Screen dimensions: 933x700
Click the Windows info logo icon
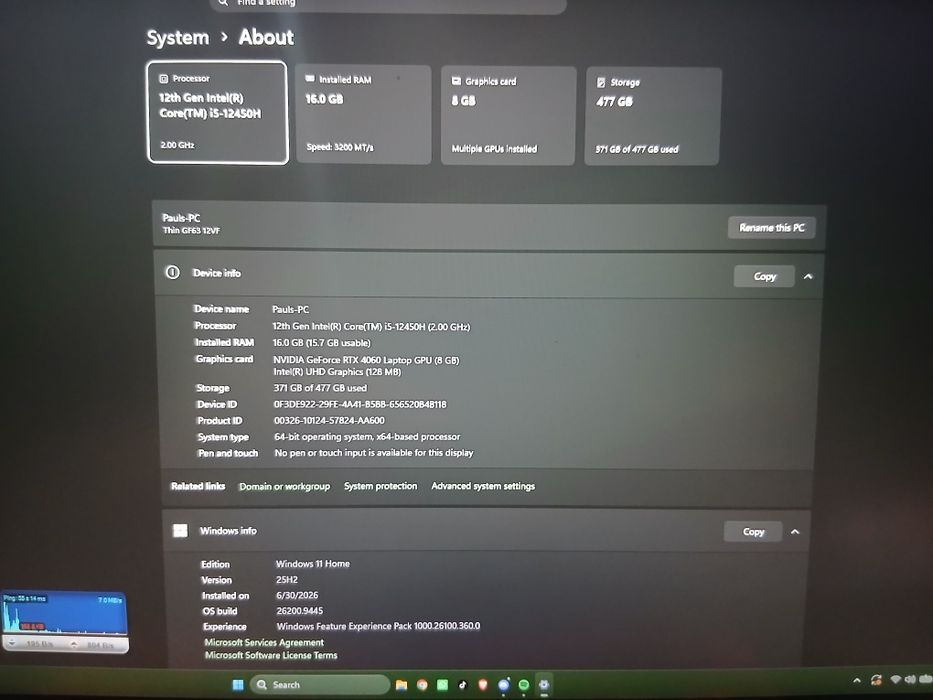pyautogui.click(x=180, y=530)
